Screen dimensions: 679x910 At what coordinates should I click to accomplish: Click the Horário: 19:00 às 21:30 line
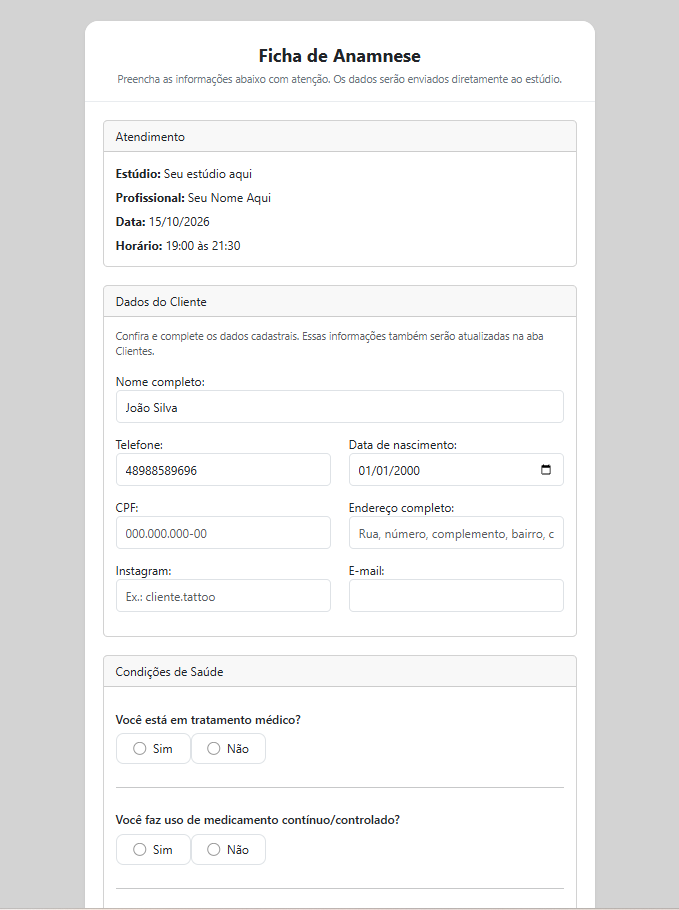point(178,245)
